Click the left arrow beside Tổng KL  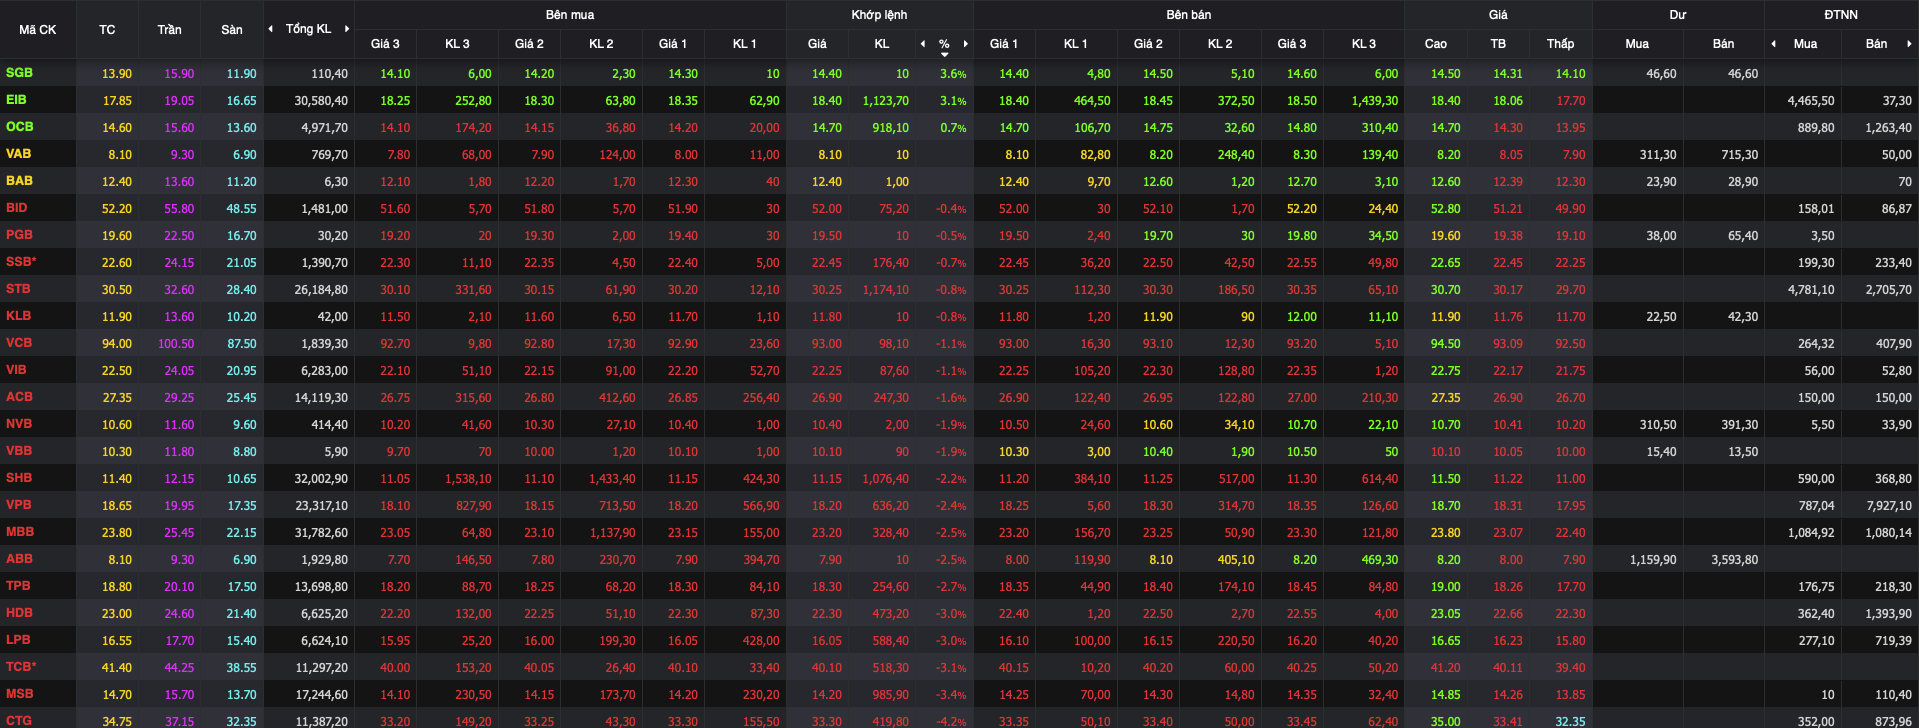(270, 29)
